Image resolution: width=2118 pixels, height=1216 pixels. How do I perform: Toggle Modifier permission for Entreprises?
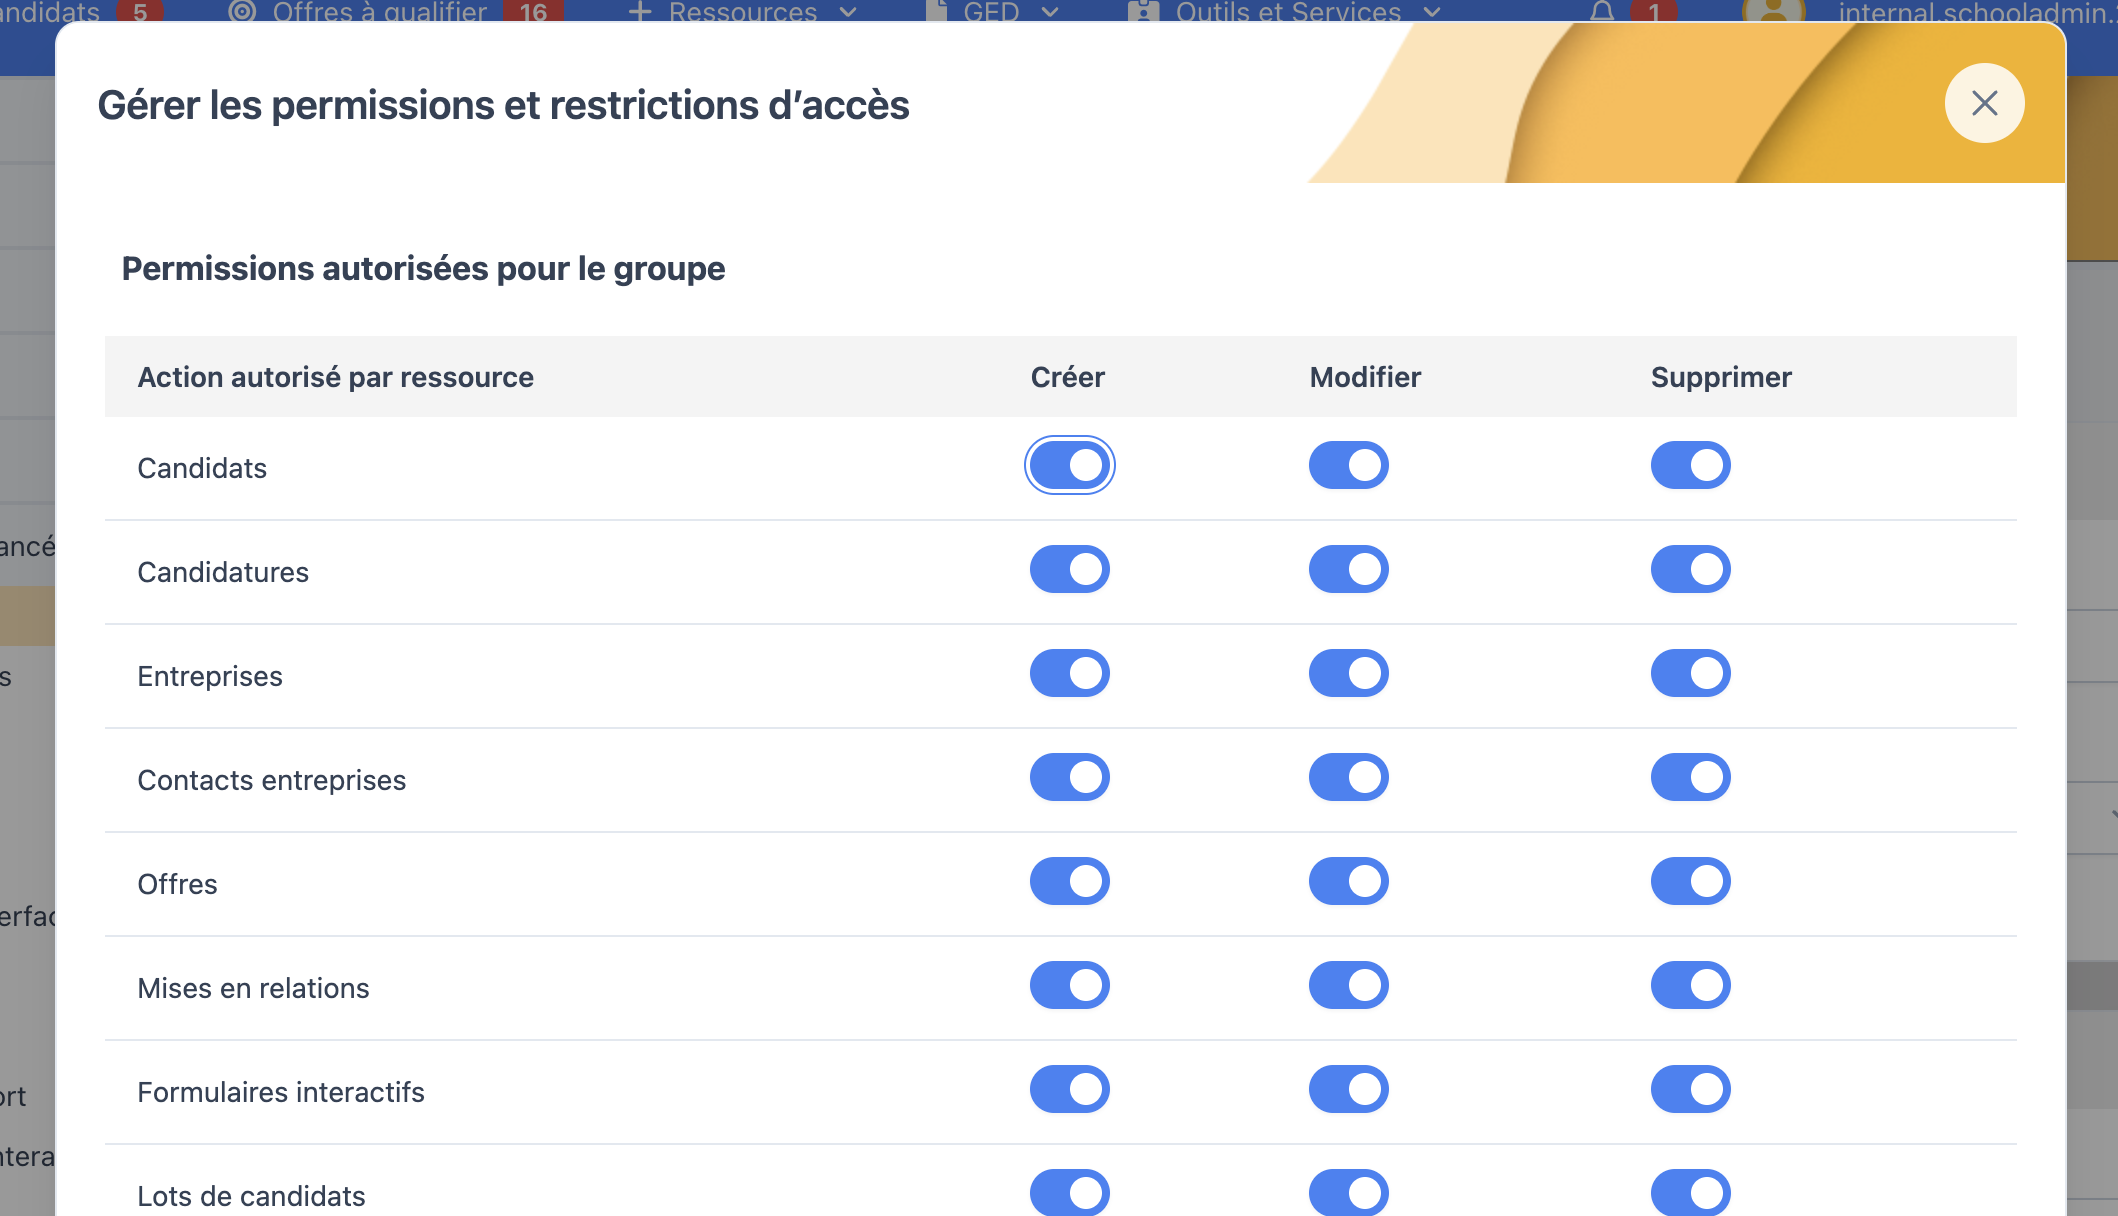click(1349, 673)
